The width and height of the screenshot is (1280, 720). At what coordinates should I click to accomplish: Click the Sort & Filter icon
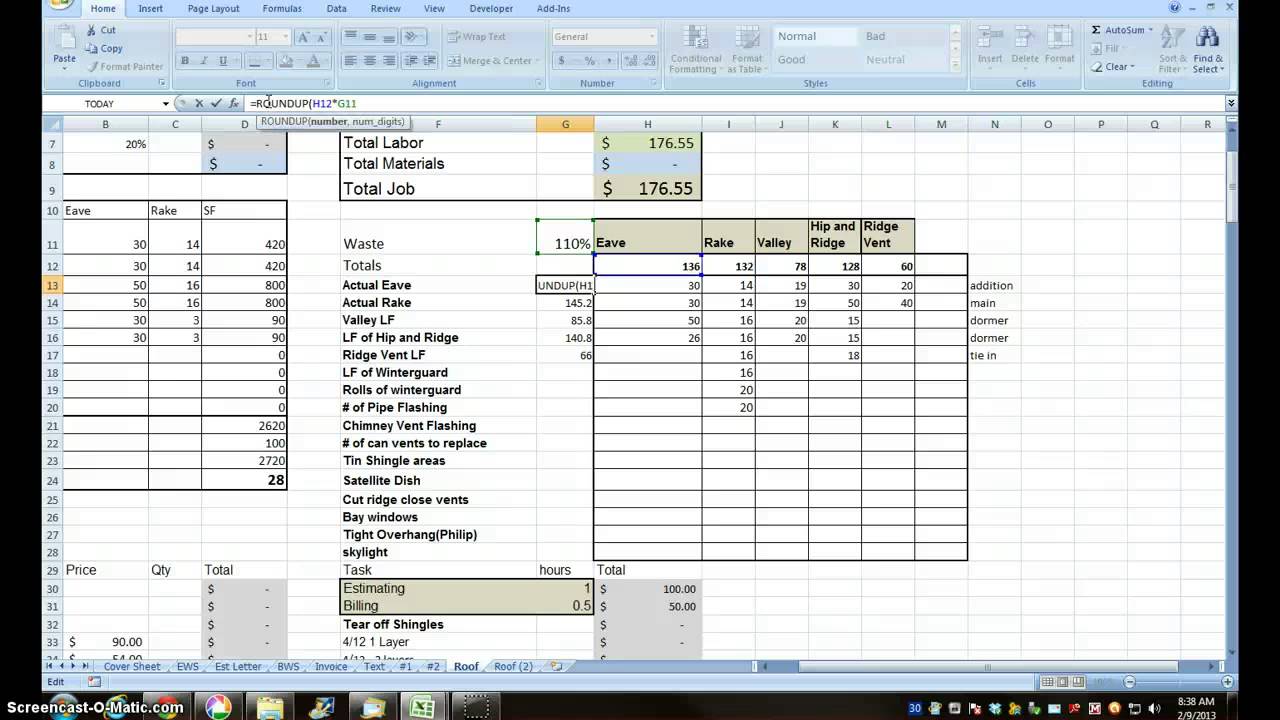pyautogui.click(x=1173, y=38)
